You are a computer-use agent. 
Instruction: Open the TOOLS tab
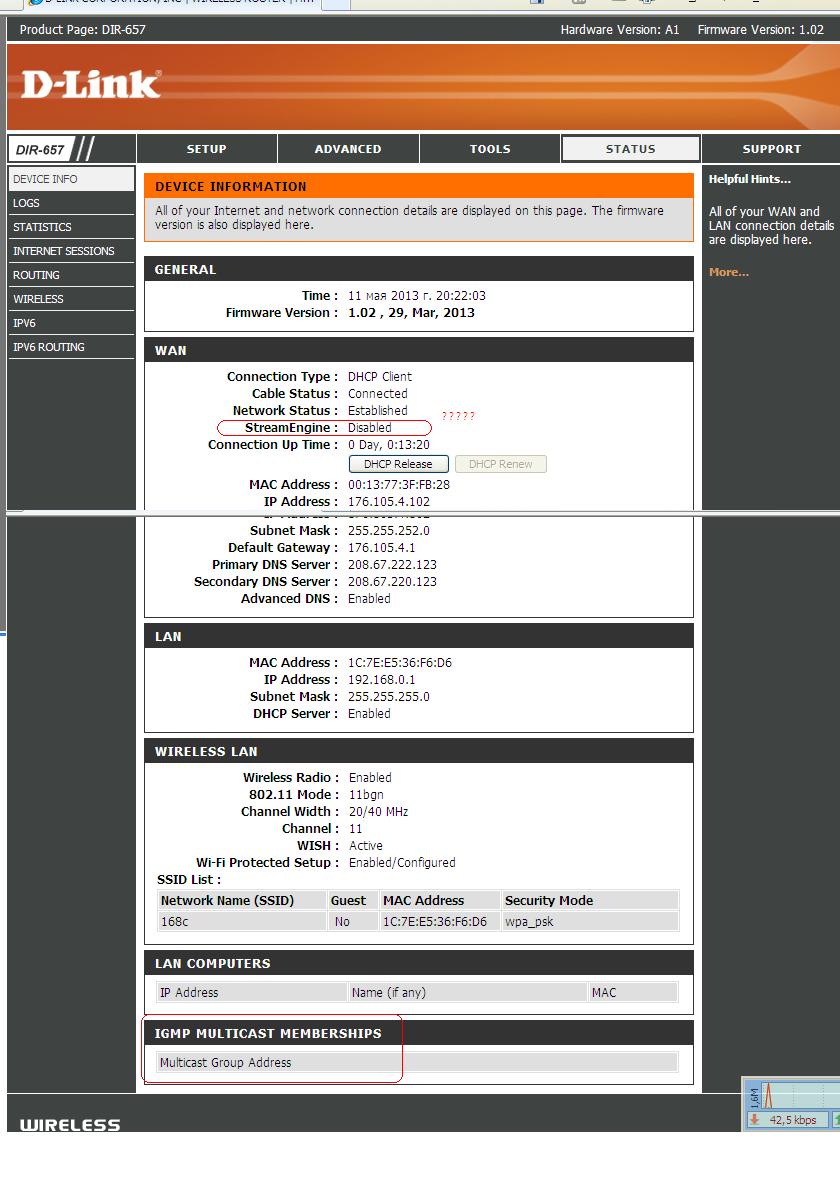tap(490, 149)
